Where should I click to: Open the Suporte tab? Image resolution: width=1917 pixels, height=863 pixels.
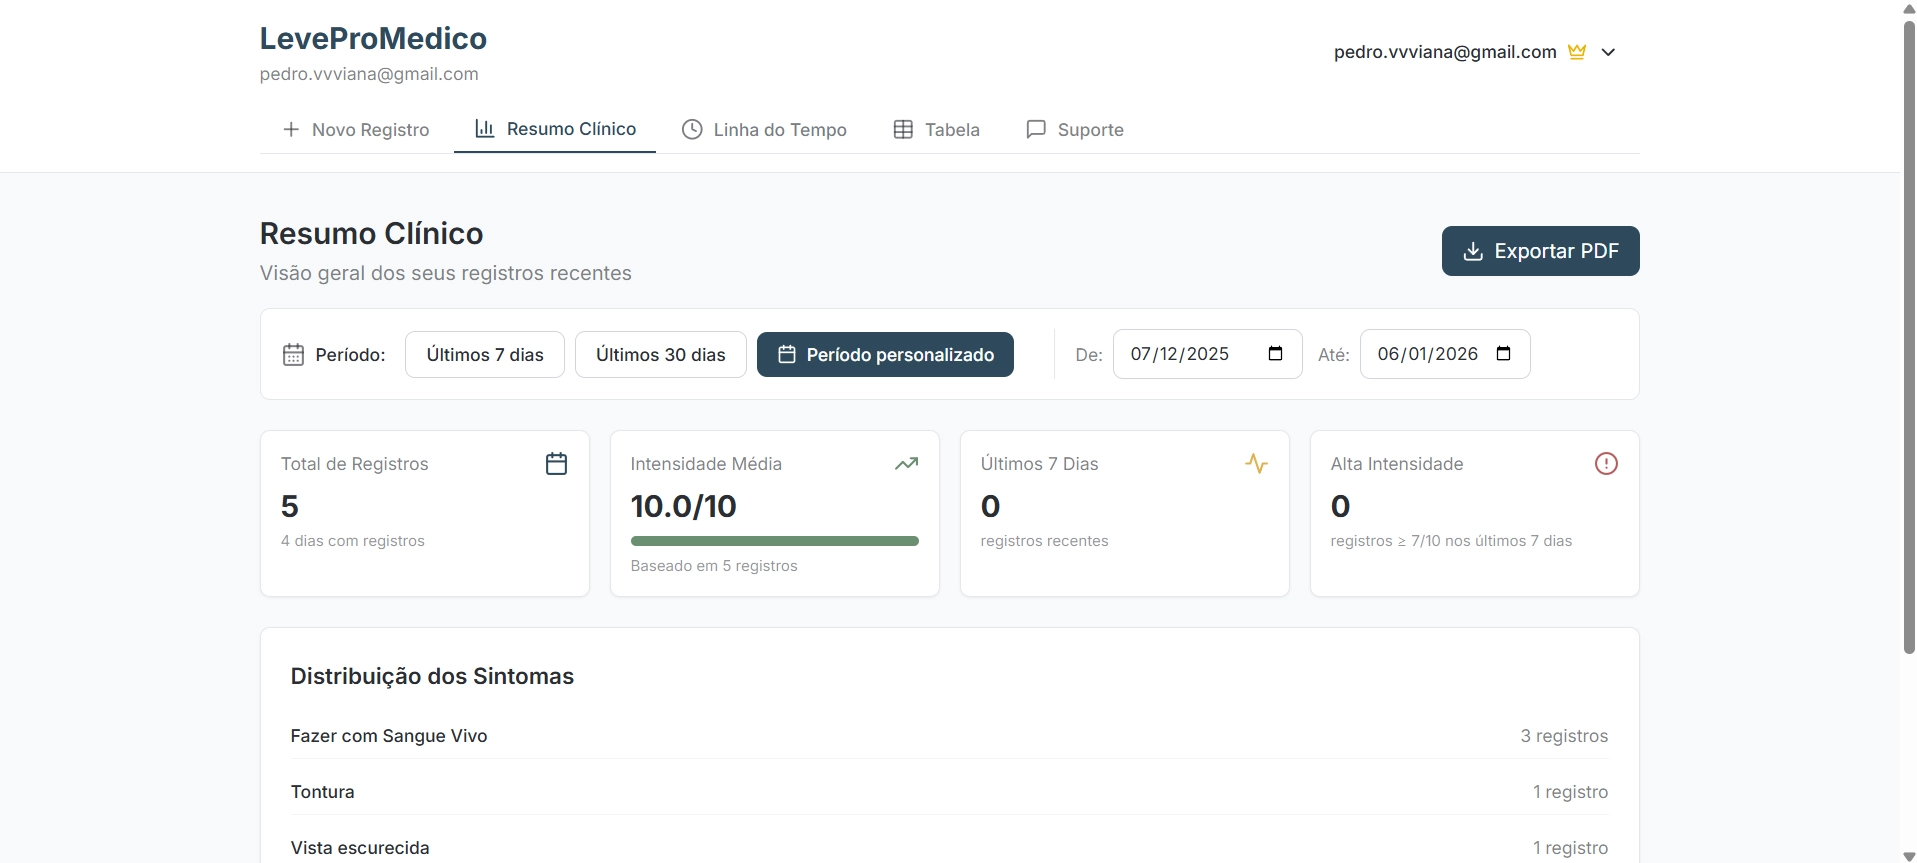coord(1075,130)
